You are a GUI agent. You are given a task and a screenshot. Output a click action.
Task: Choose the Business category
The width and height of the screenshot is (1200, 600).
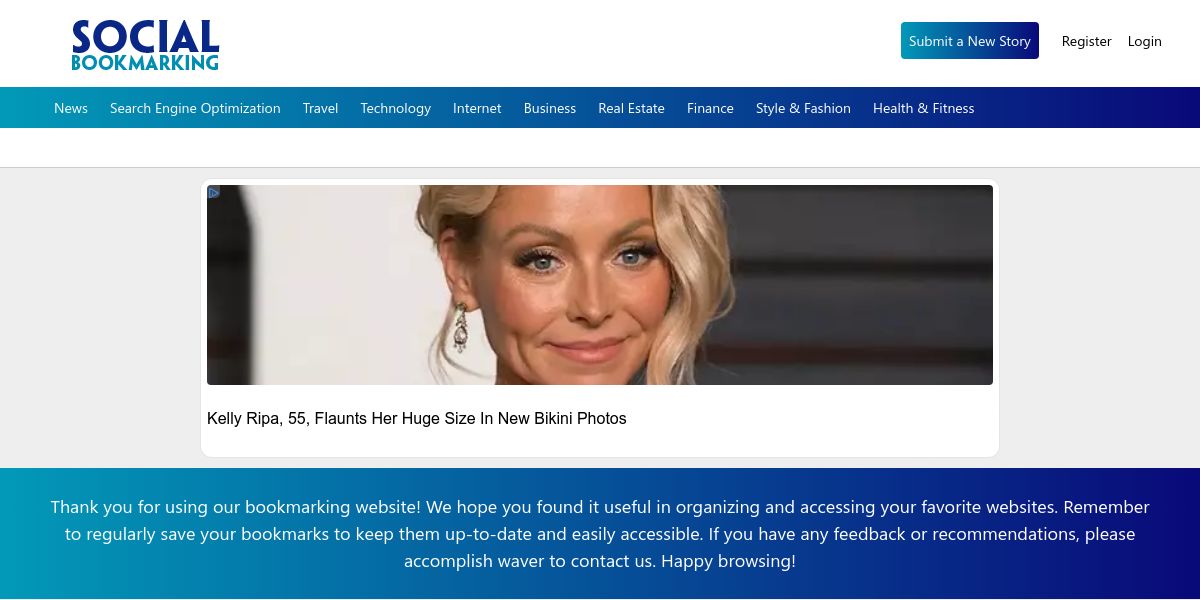[x=550, y=108]
